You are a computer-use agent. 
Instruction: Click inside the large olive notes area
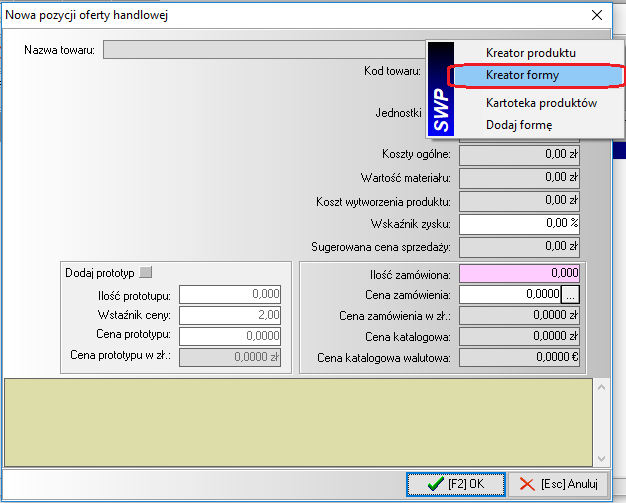(298, 421)
